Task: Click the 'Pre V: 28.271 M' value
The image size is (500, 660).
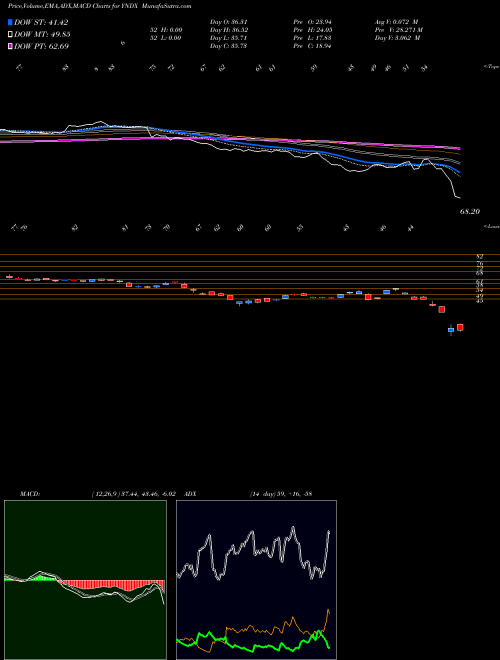Action: [399, 30]
